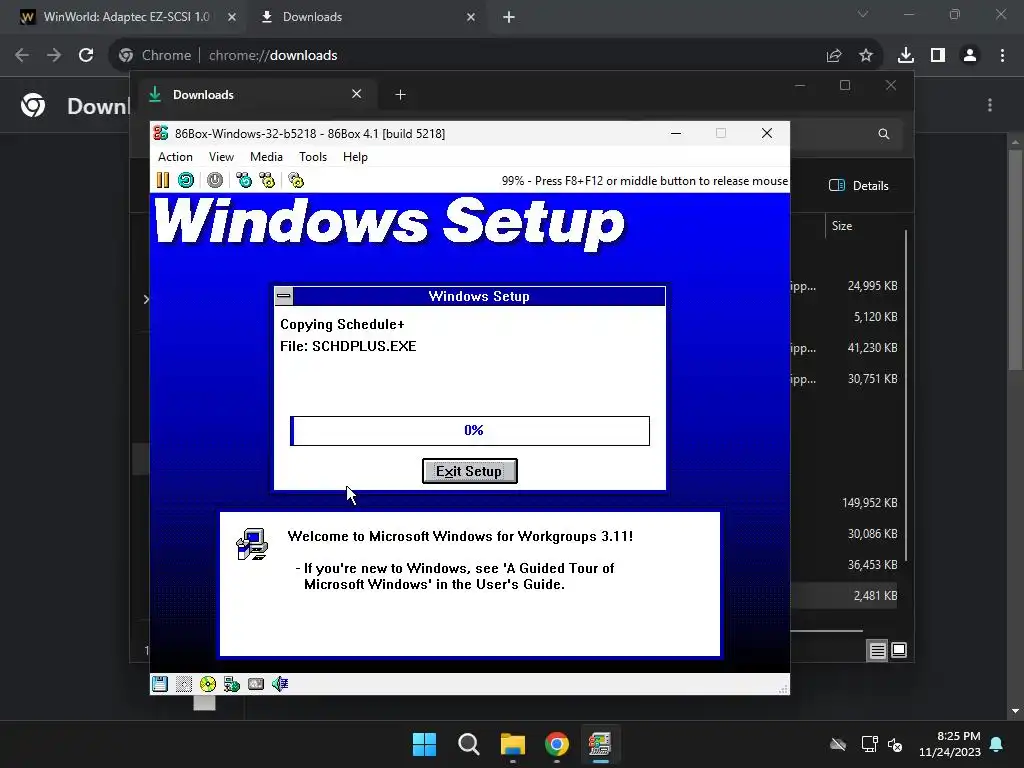
Task: Open the View menu in 86Box
Action: (221, 157)
